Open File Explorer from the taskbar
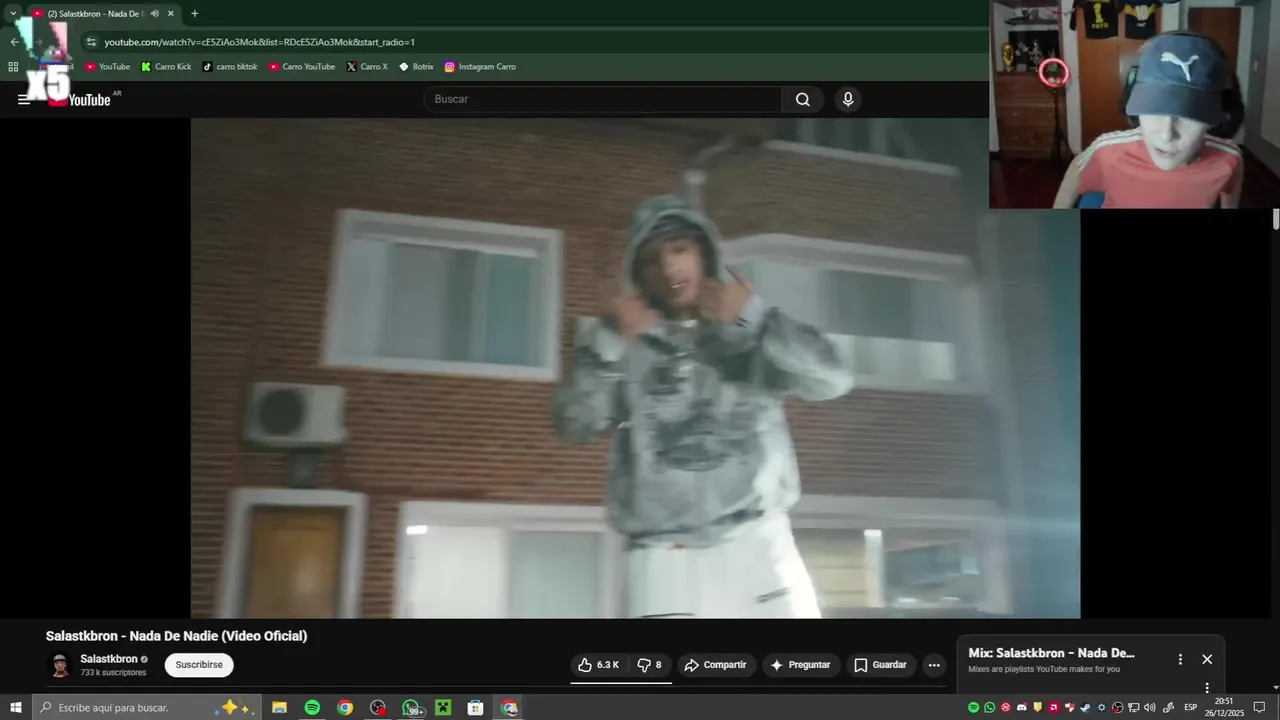Viewport: 1280px width, 720px height. coord(279,708)
